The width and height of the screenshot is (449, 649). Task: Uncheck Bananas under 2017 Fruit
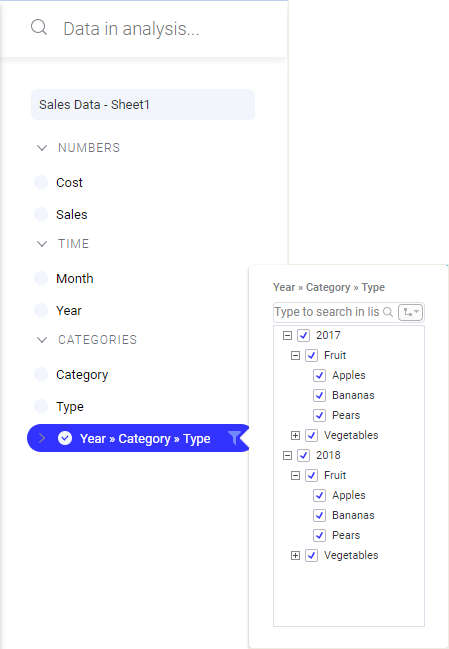[319, 395]
